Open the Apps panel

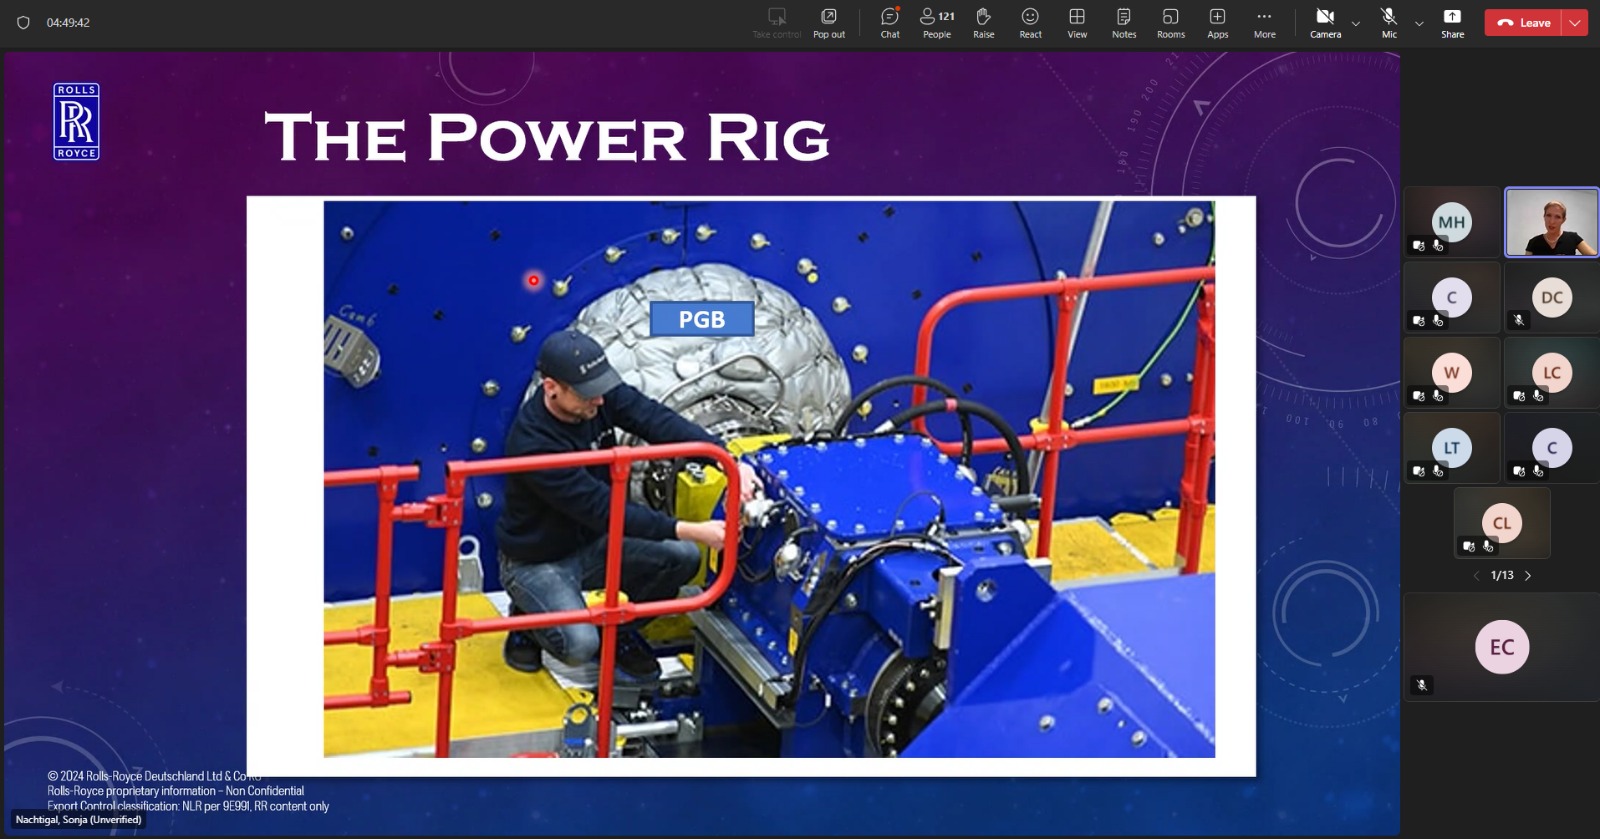[1218, 22]
